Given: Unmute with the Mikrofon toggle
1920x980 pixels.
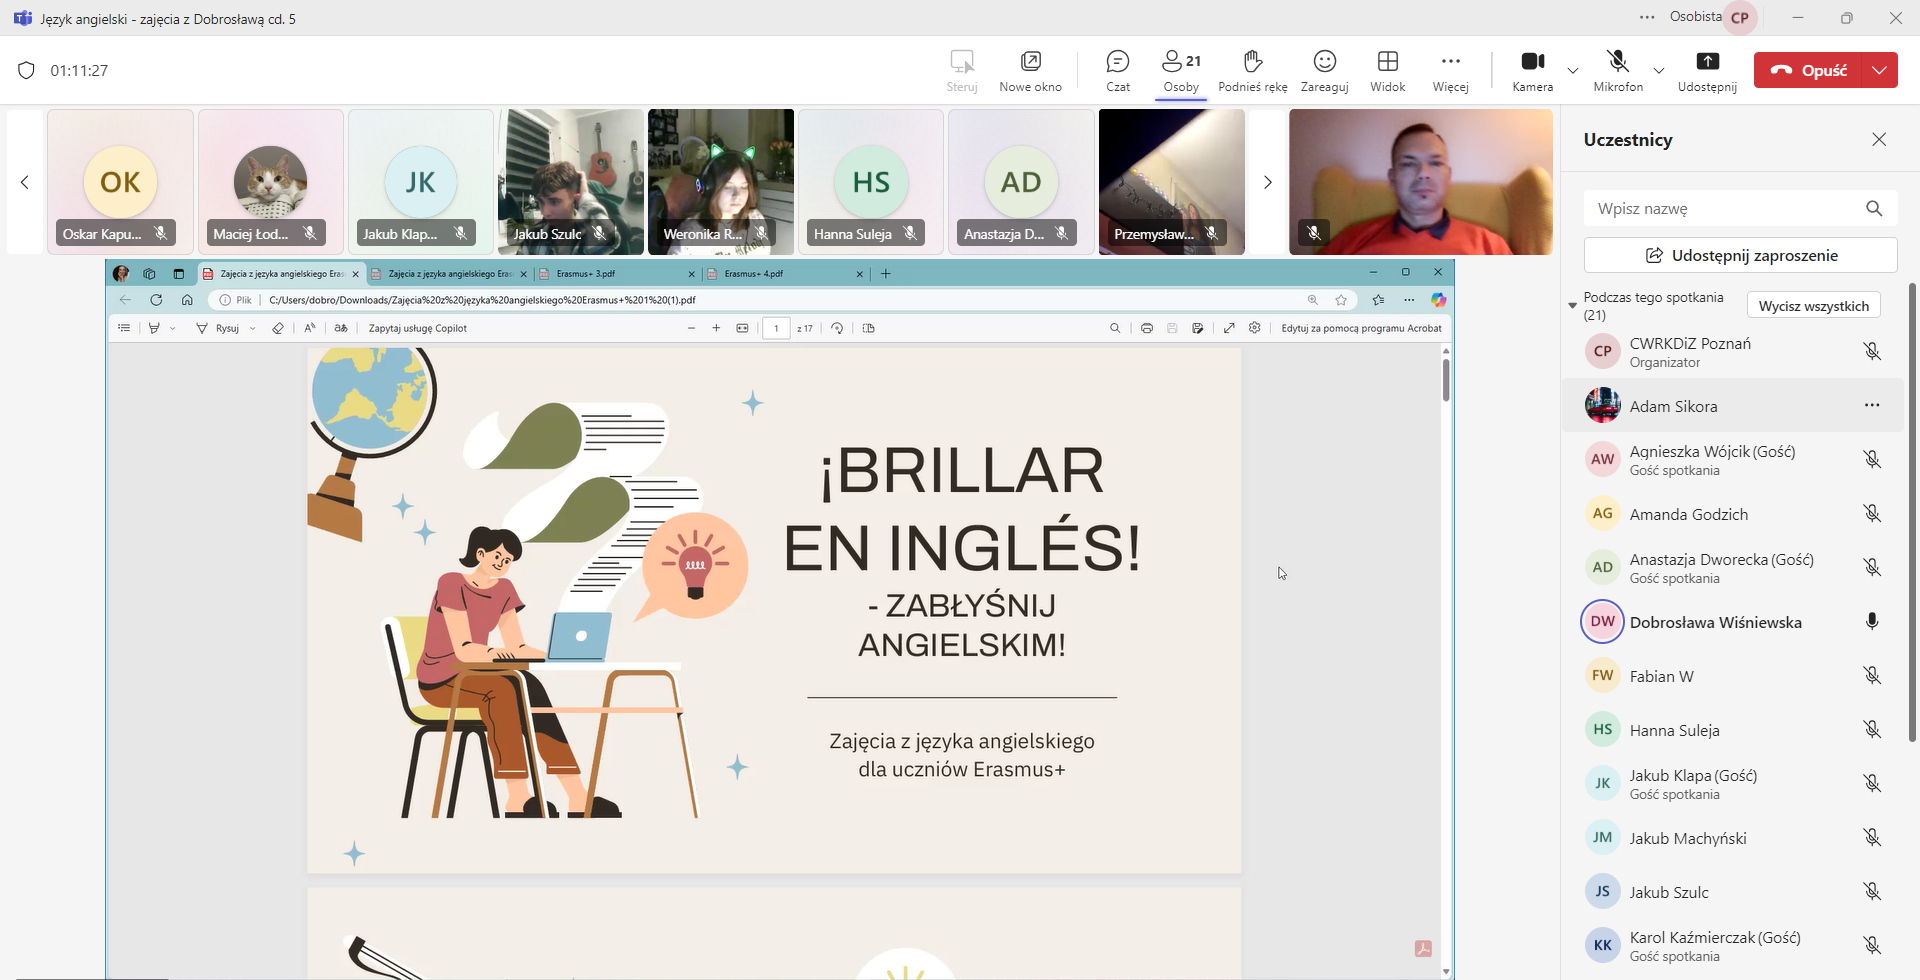Looking at the screenshot, I should click(1618, 71).
